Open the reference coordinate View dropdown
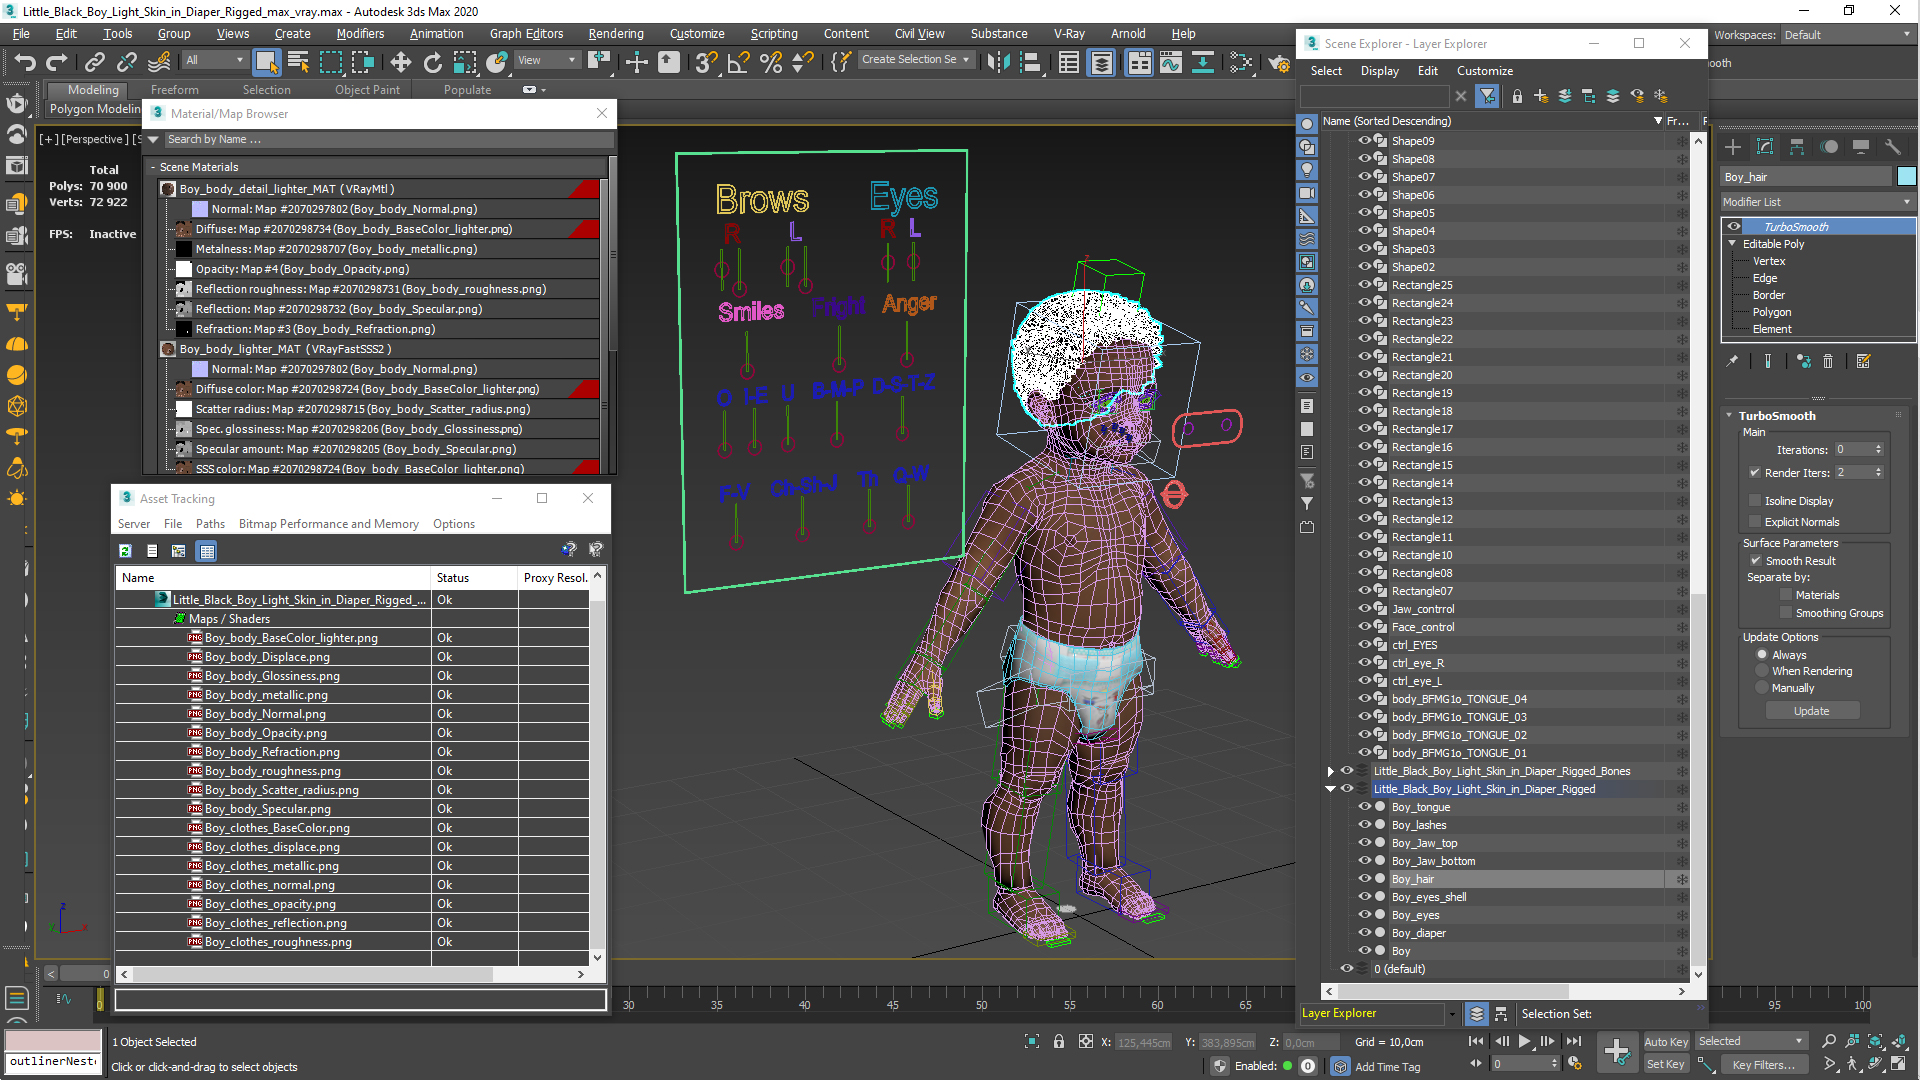Image resolution: width=1920 pixels, height=1080 pixels. (546, 60)
